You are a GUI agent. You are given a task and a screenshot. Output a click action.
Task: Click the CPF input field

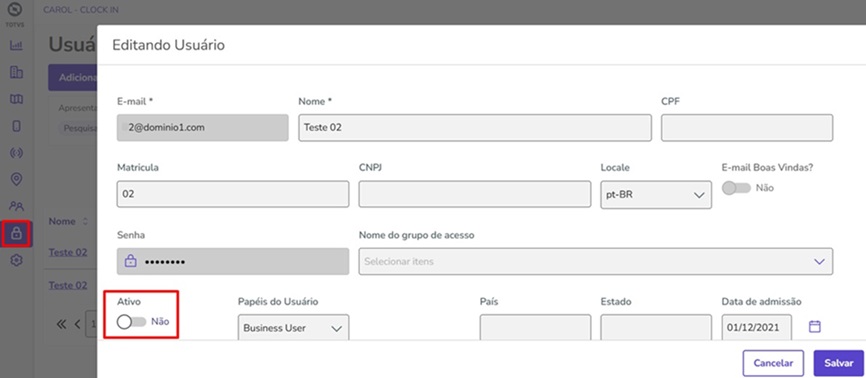tap(747, 128)
